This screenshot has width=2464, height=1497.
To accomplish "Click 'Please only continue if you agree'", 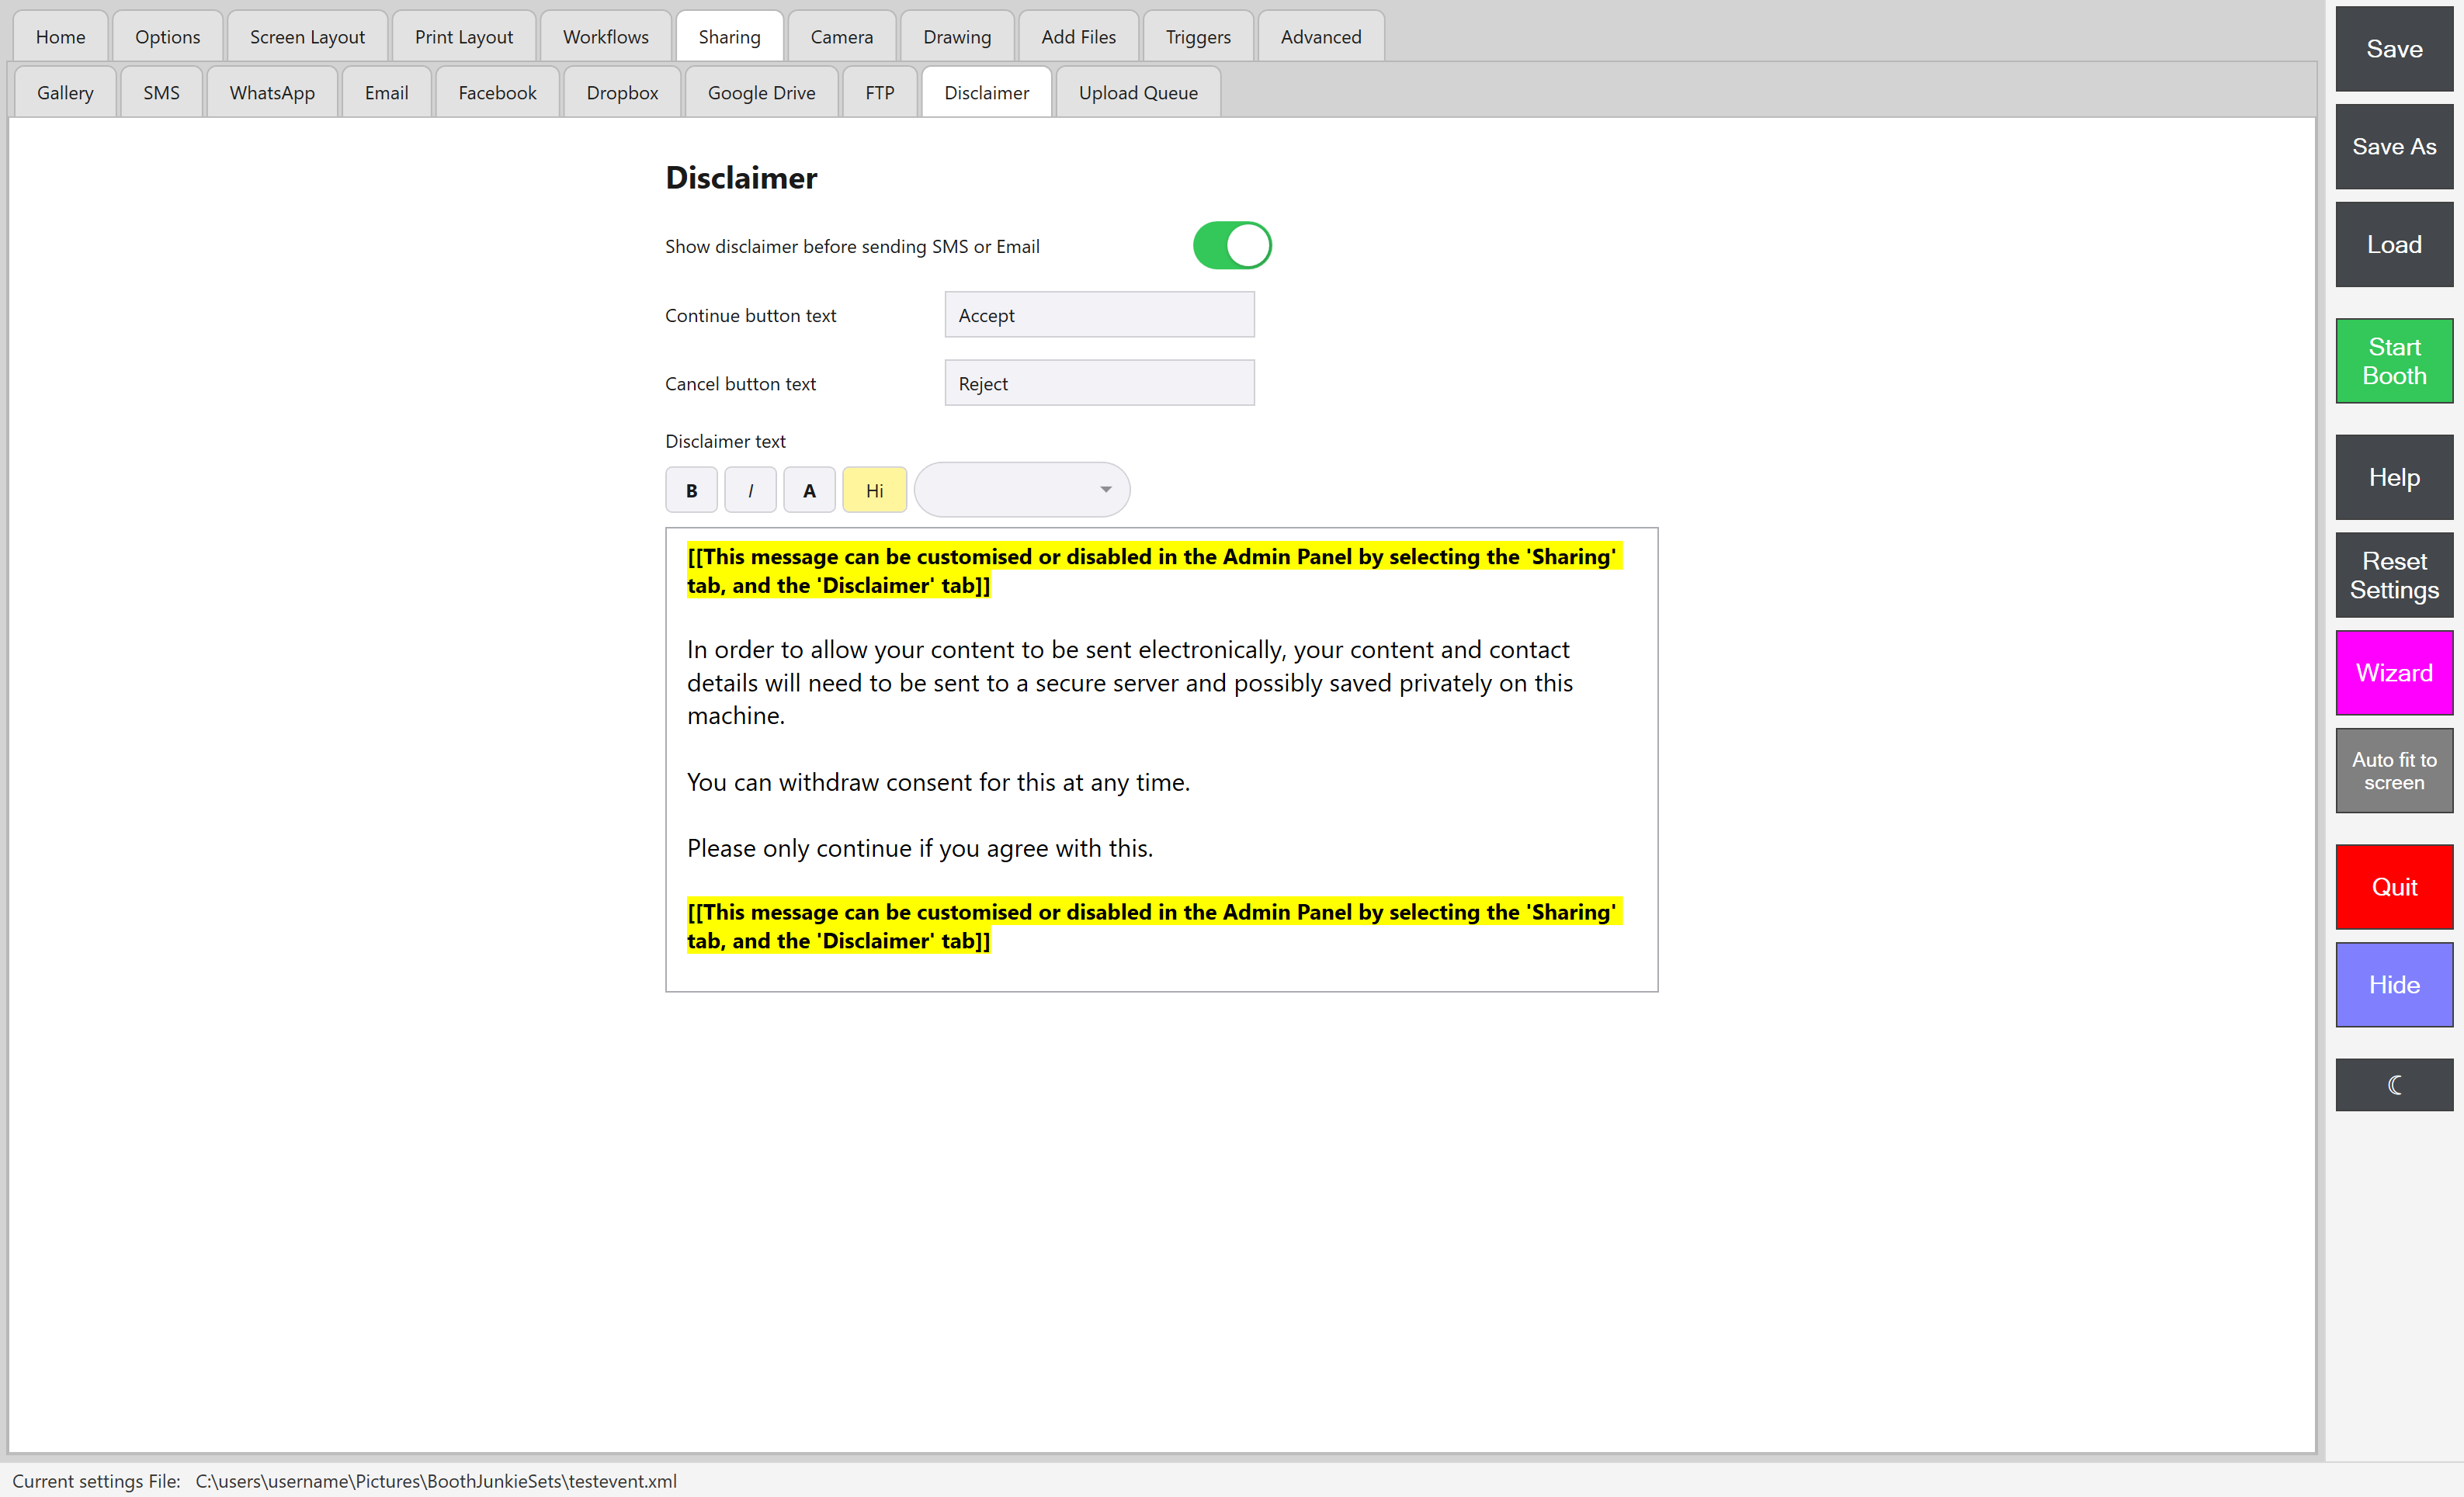I will (919, 848).
